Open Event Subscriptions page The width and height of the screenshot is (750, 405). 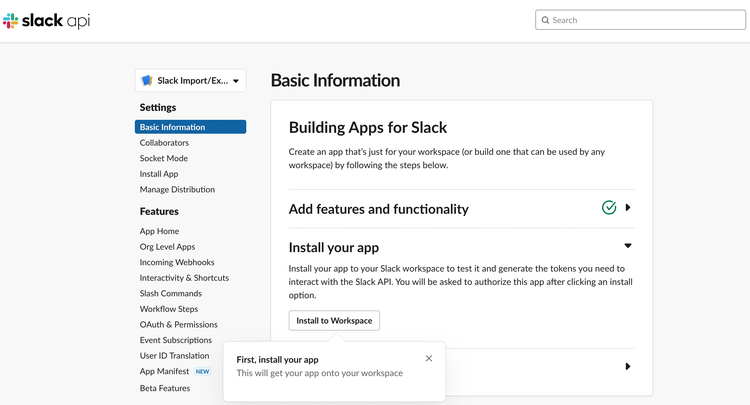coord(176,340)
